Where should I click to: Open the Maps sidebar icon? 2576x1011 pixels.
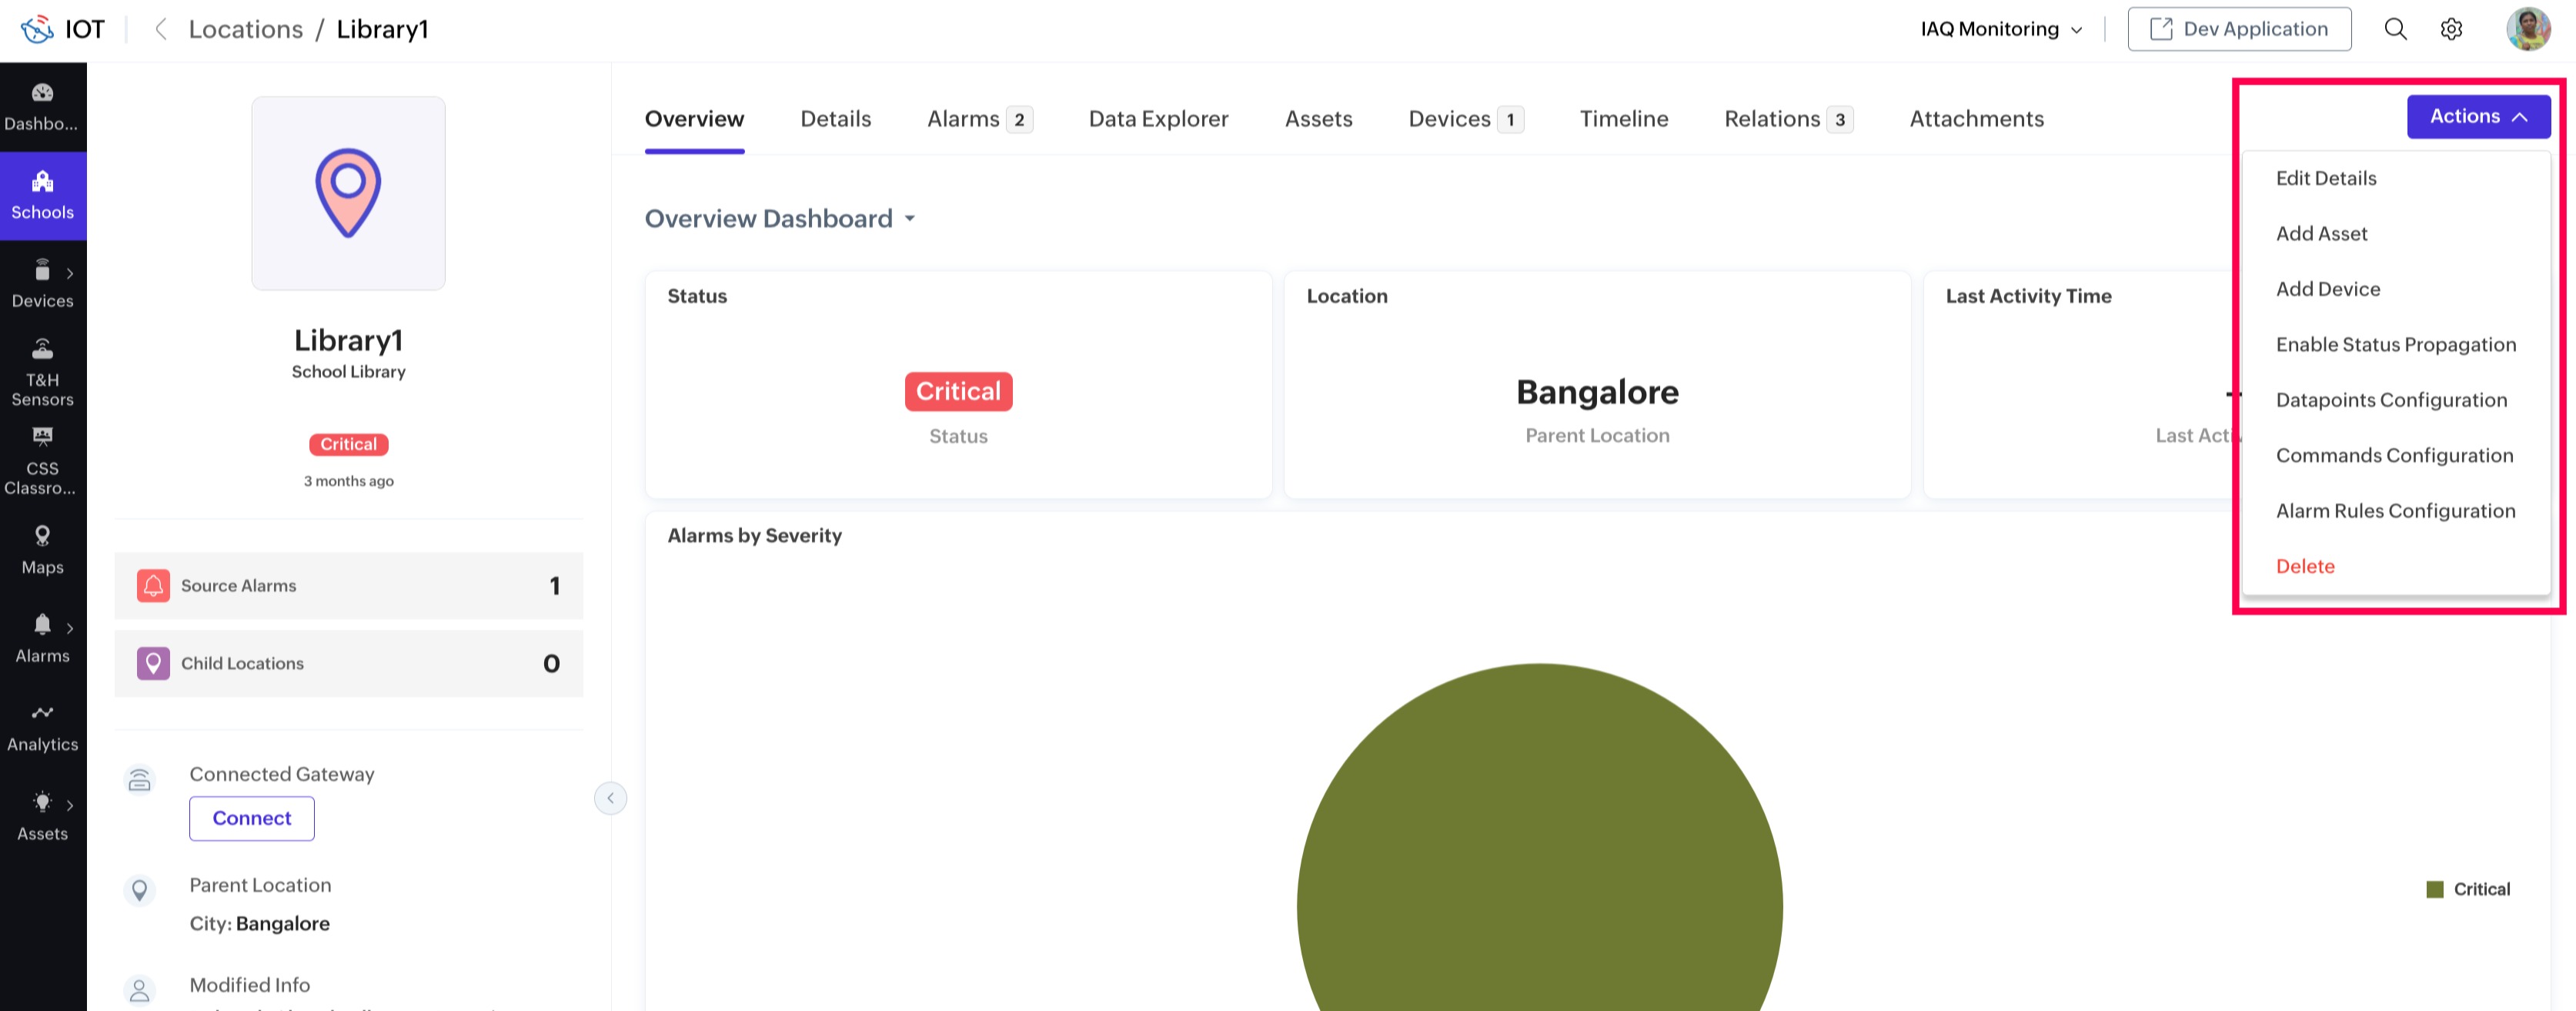coord(42,549)
